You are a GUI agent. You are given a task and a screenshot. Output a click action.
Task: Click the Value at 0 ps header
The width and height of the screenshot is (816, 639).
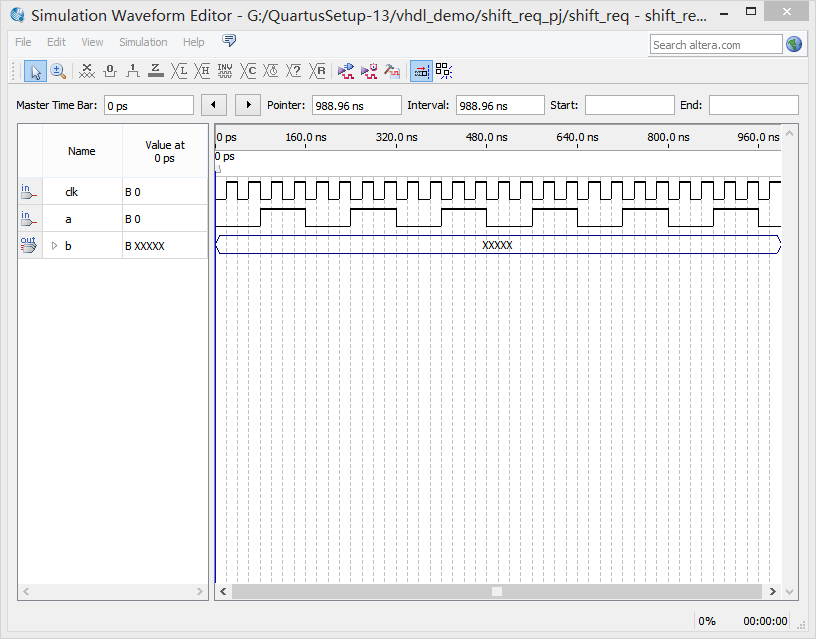point(165,151)
